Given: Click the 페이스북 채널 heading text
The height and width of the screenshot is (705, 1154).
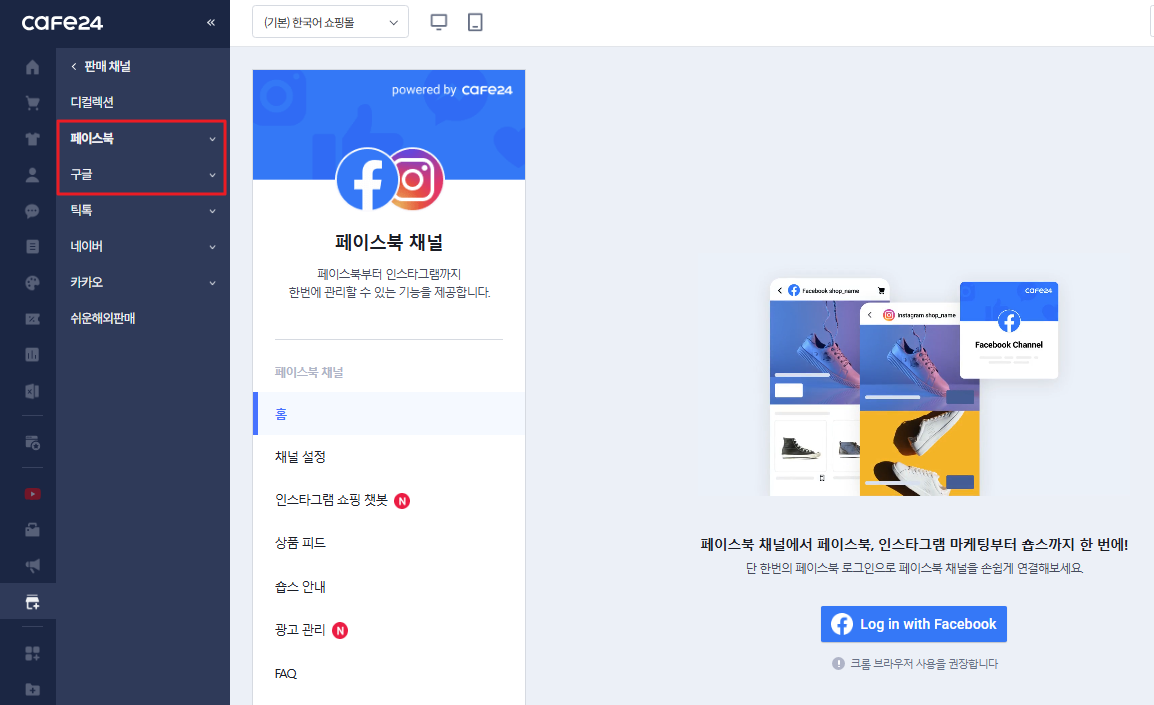Looking at the screenshot, I should point(389,242).
